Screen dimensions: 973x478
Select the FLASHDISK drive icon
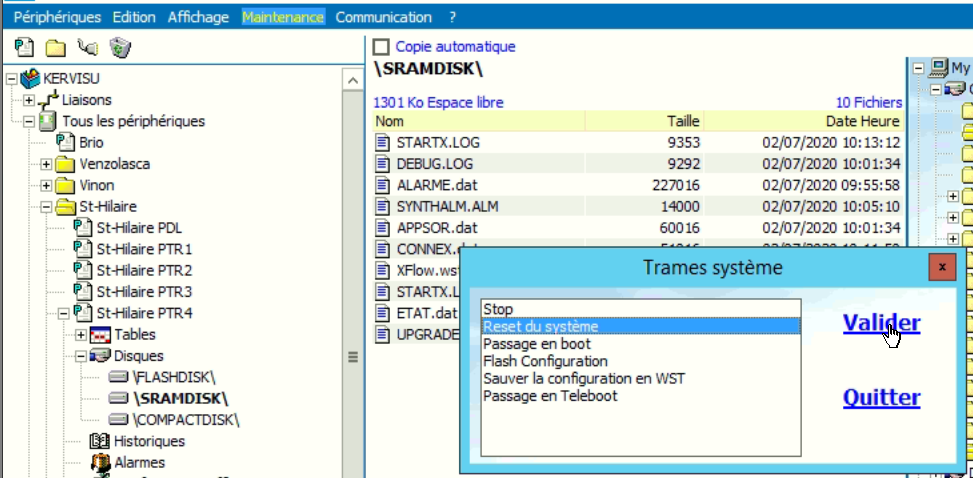click(118, 377)
